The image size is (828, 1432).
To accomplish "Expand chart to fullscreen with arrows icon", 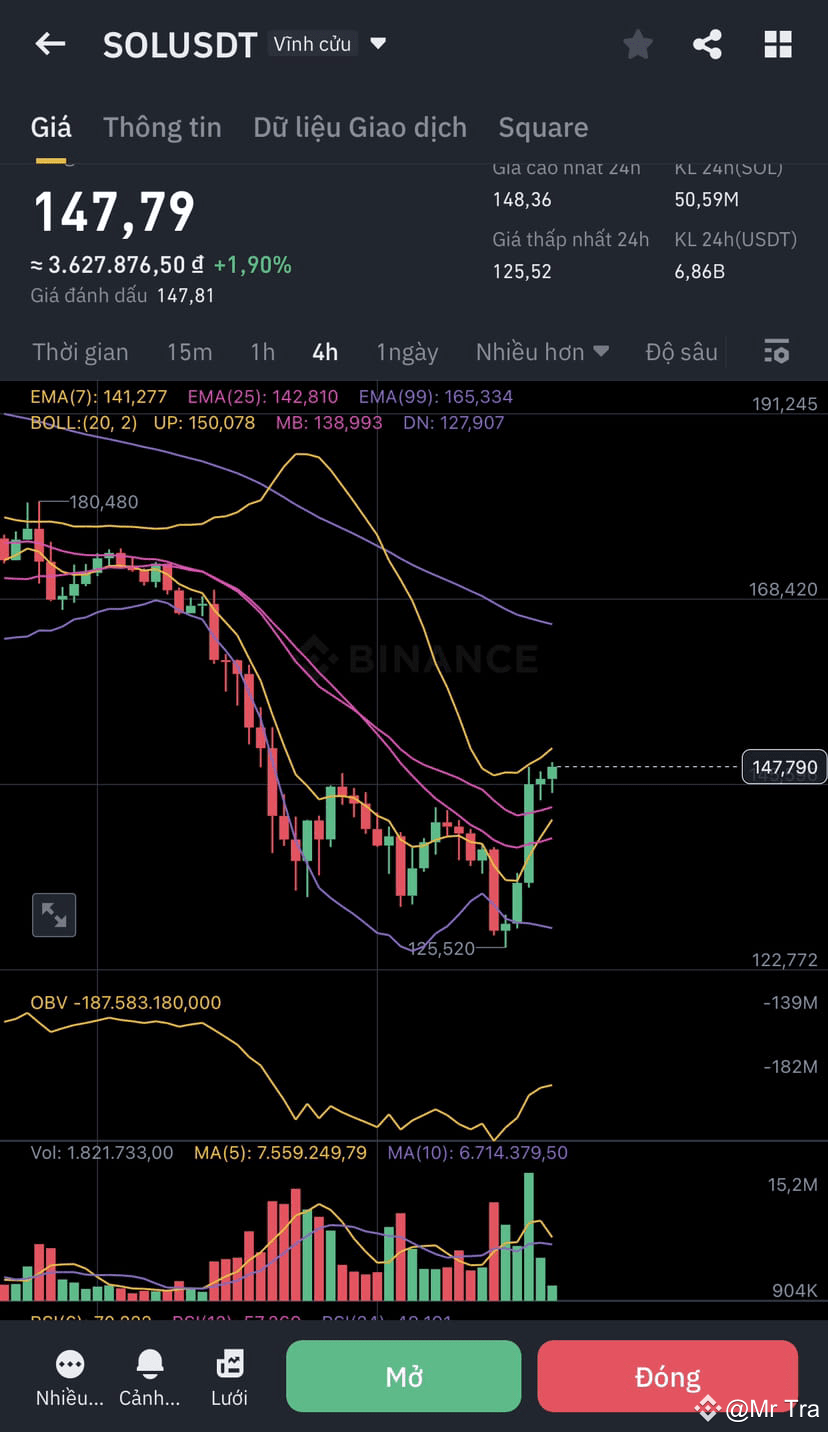I will click(x=54, y=915).
